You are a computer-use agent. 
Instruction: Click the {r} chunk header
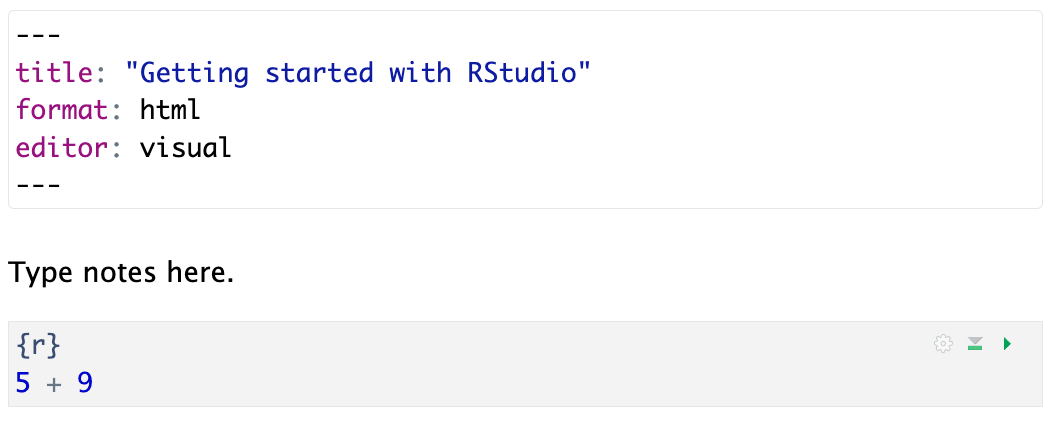38,345
